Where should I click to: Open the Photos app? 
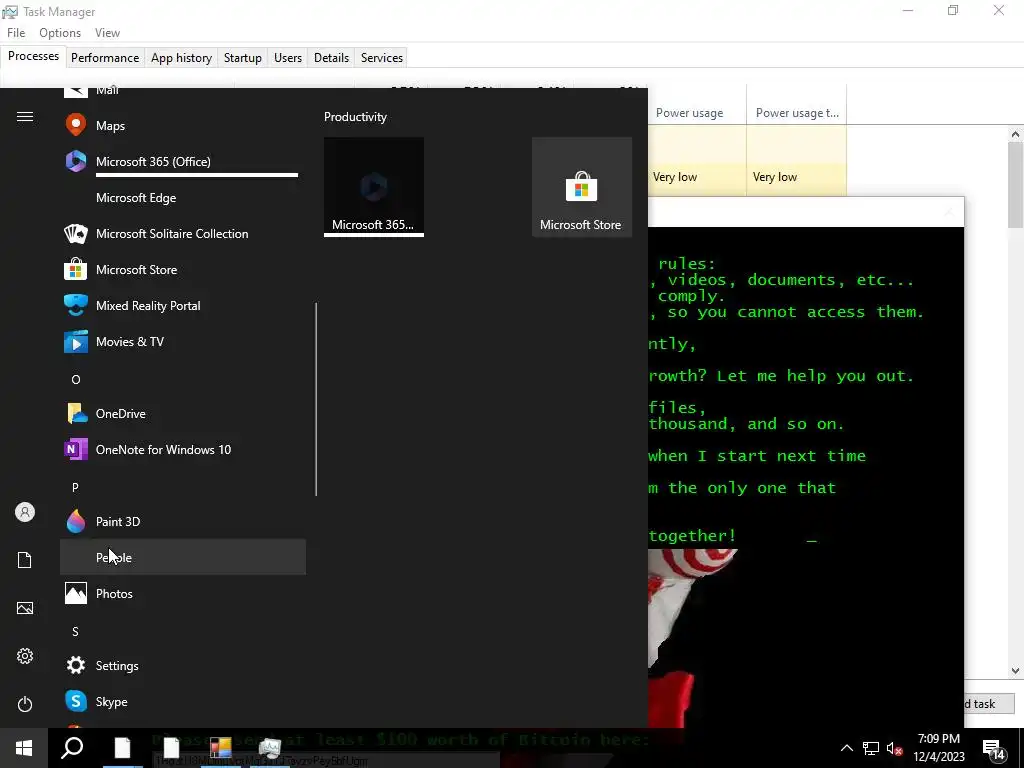[x=183, y=593]
